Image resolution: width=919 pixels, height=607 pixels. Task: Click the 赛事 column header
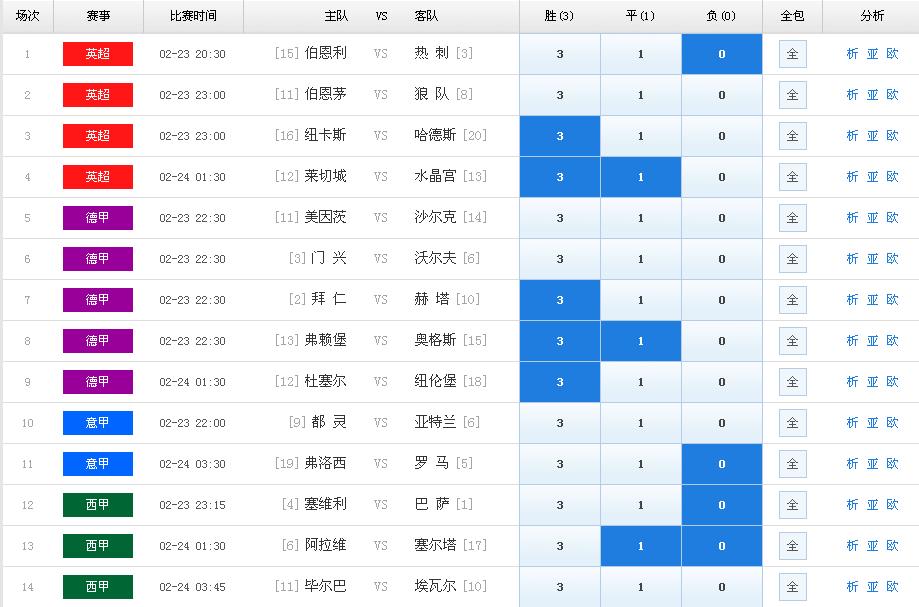pyautogui.click(x=98, y=16)
